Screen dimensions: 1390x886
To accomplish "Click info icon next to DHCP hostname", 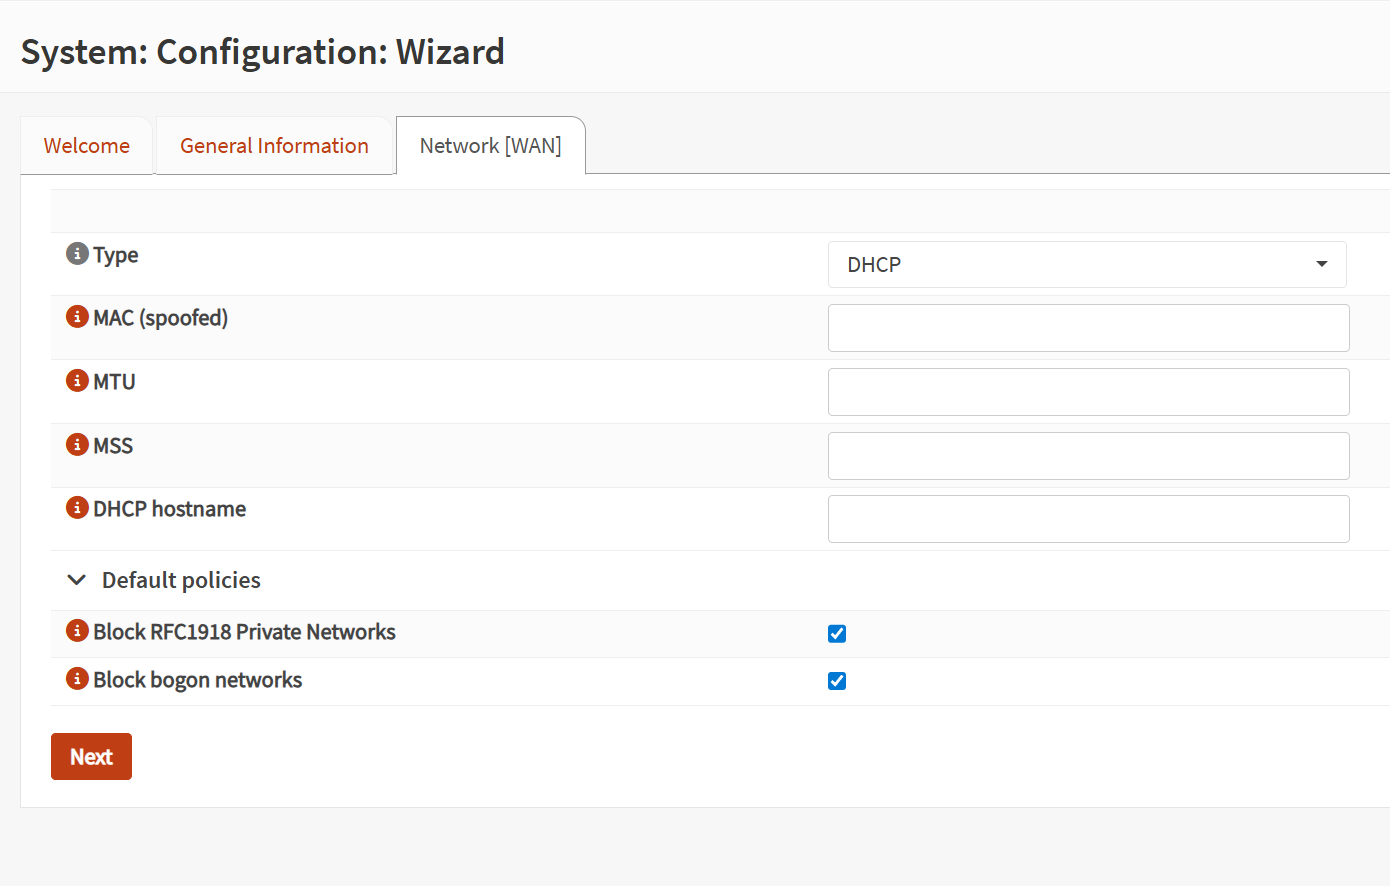I will click(77, 508).
